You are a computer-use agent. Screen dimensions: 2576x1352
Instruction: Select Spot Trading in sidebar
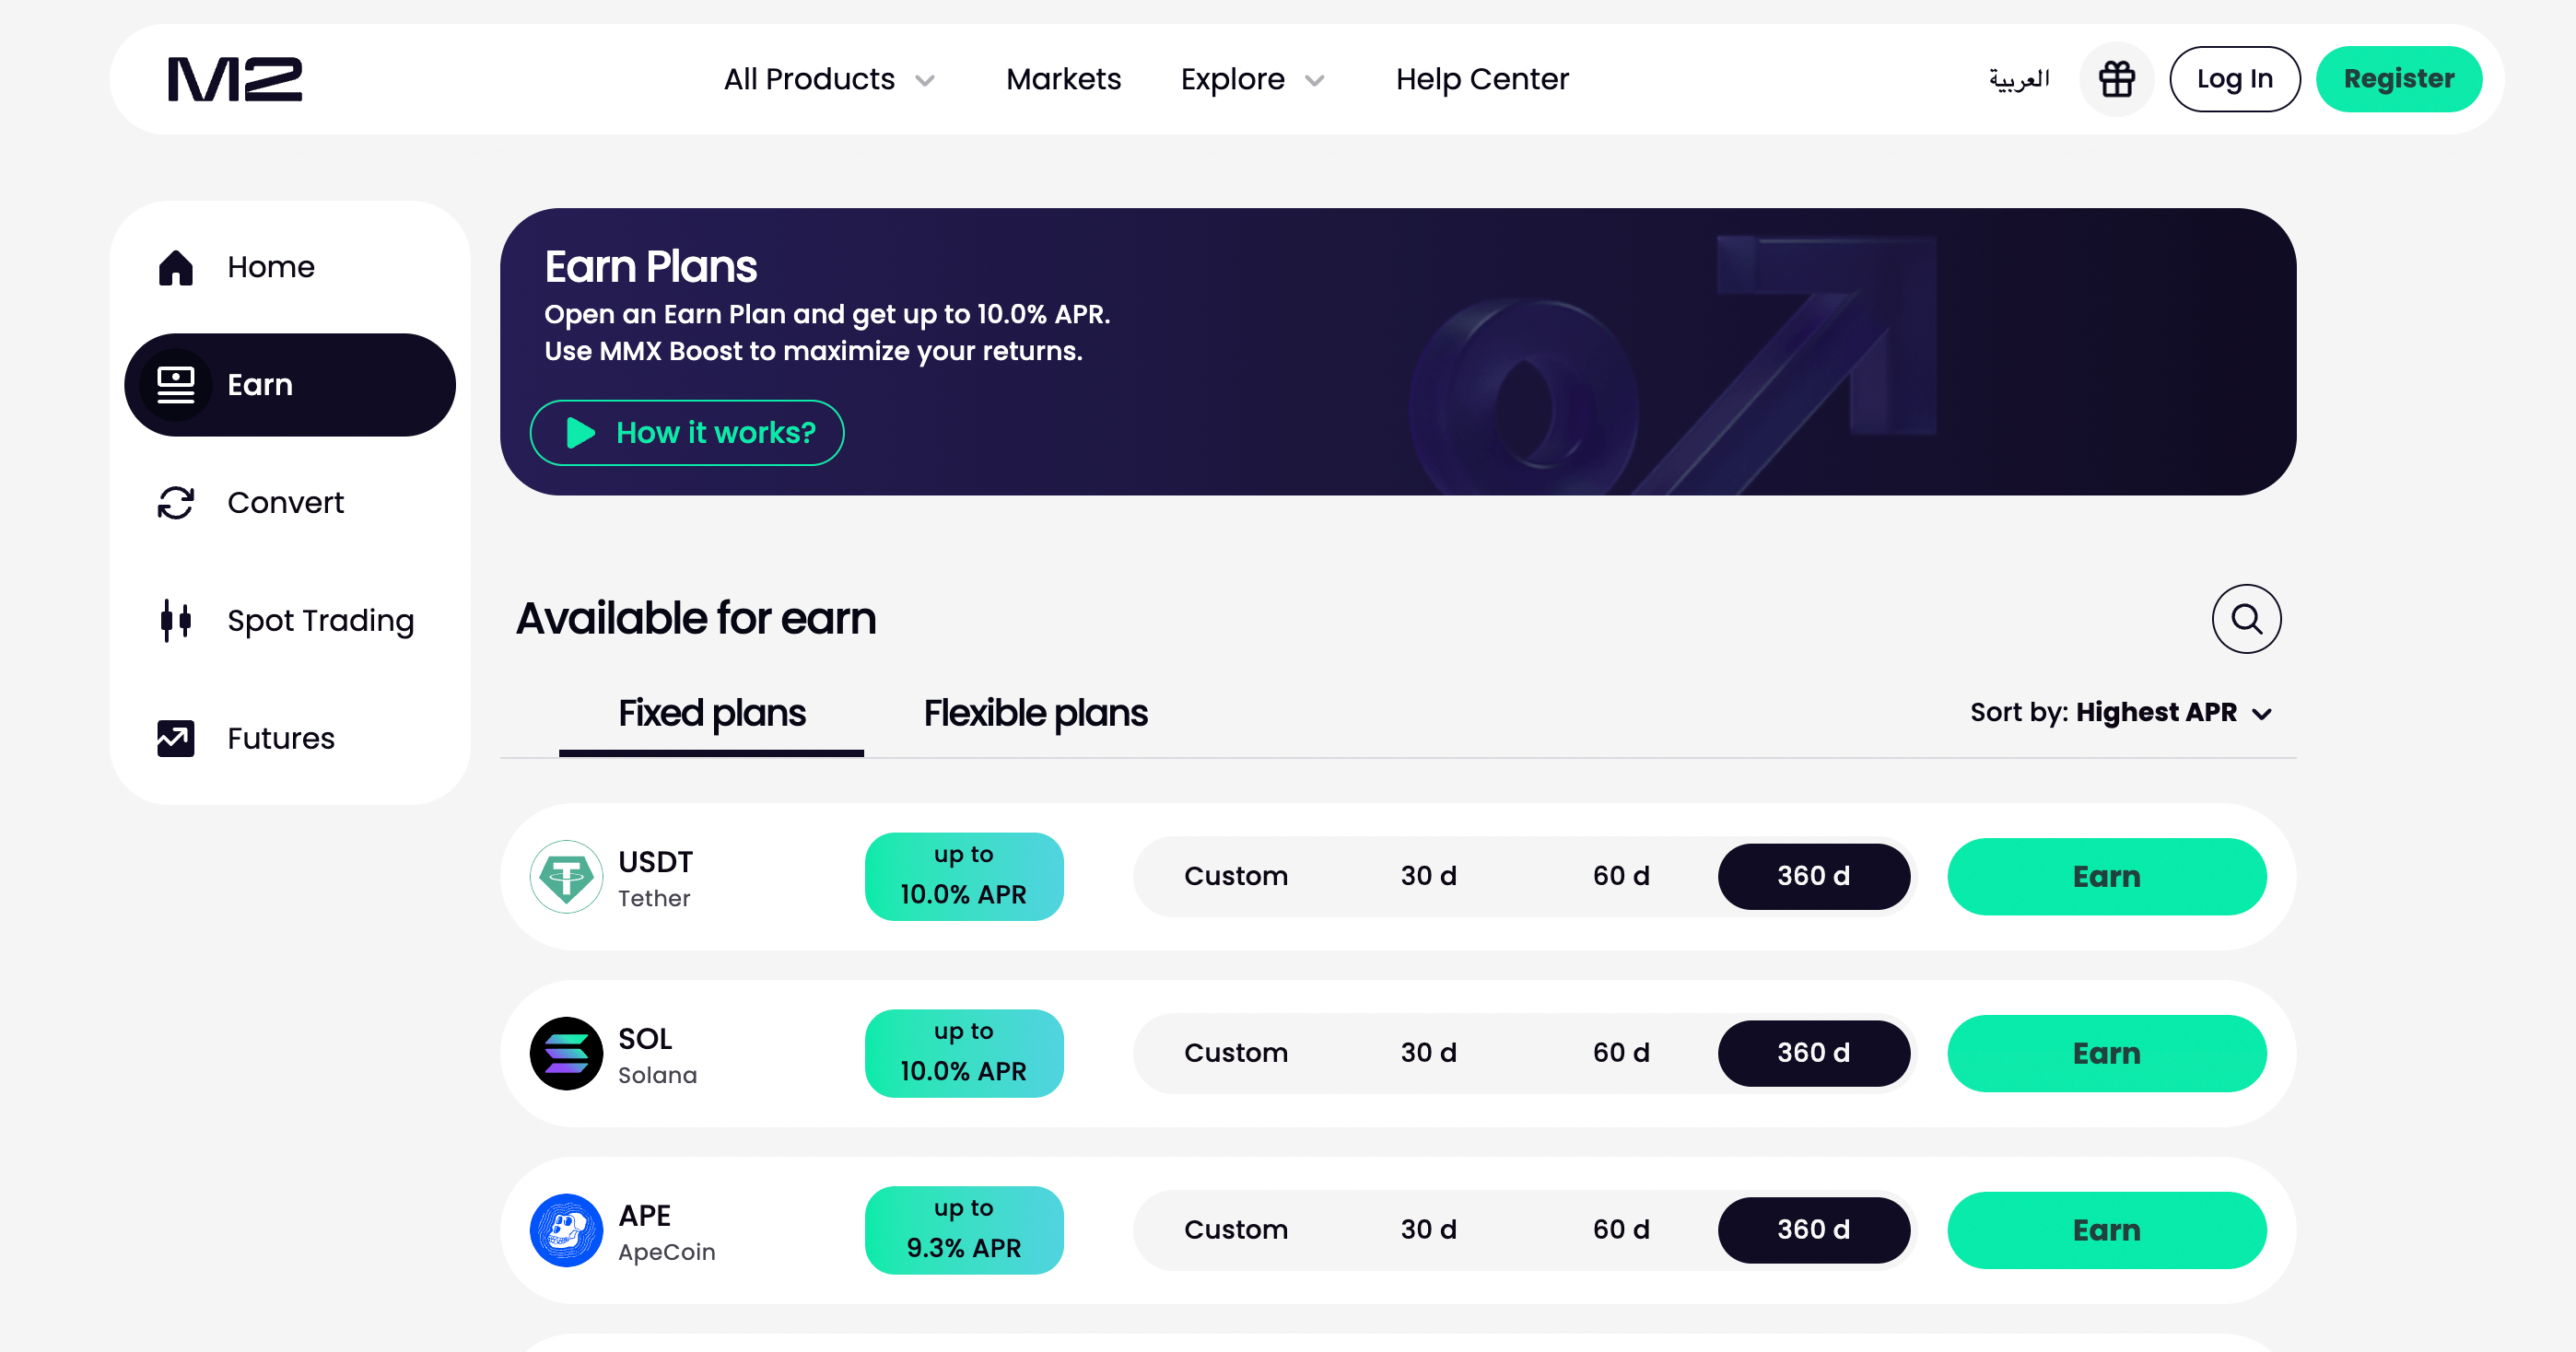pos(176,620)
